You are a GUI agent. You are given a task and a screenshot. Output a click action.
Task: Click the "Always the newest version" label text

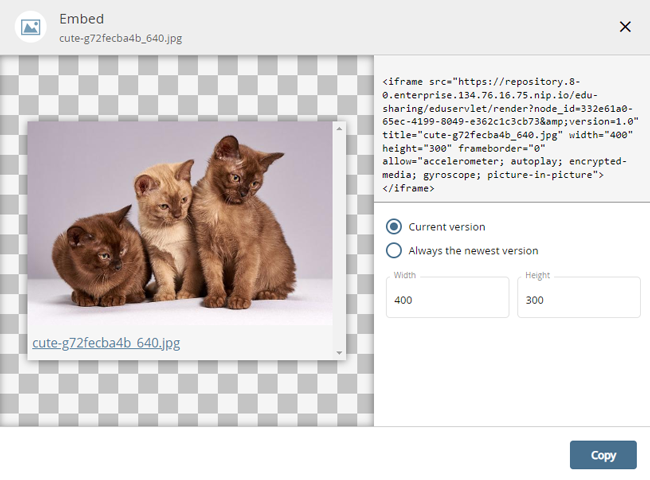(473, 251)
